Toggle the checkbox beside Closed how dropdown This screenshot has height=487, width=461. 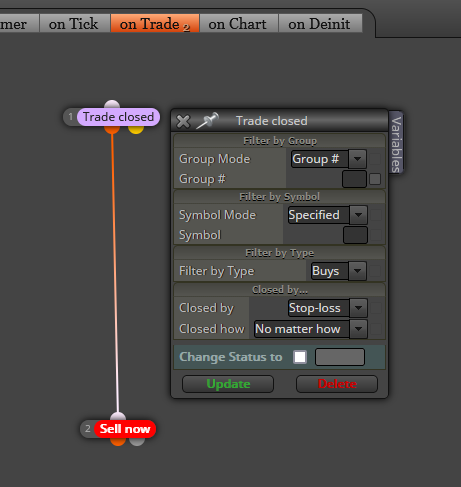point(376,329)
